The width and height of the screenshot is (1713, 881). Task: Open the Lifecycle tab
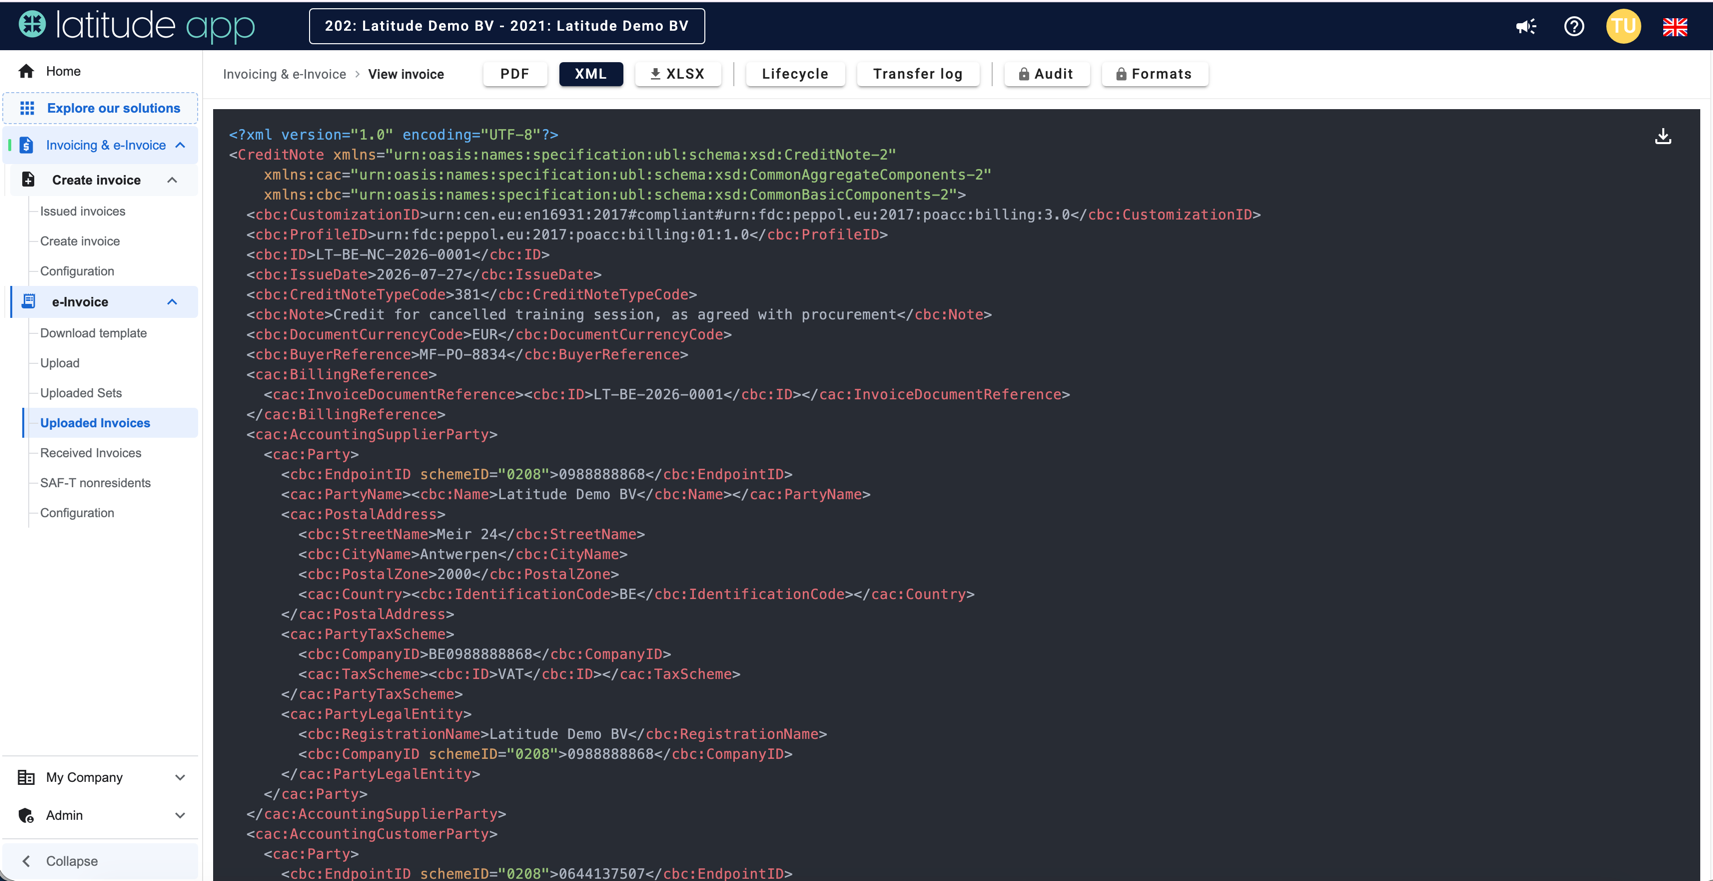tap(795, 74)
